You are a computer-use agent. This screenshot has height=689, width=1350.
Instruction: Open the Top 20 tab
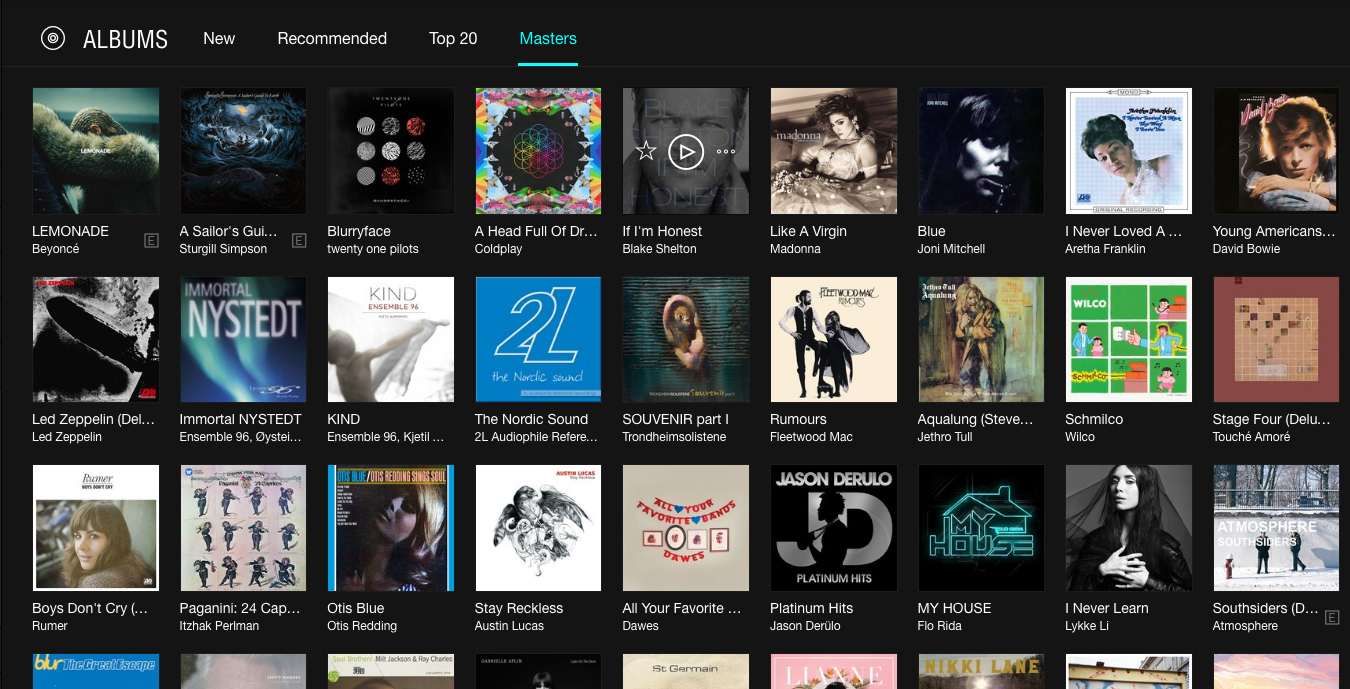point(453,38)
